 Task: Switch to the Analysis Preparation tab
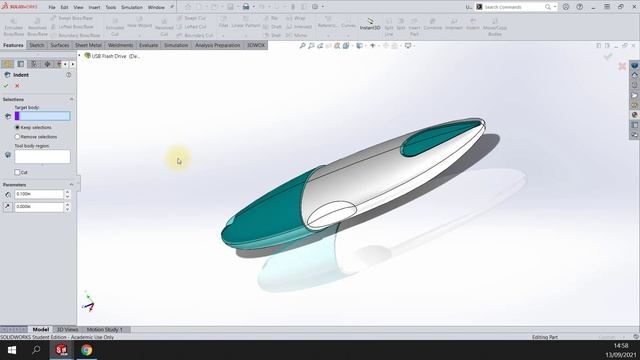[218, 45]
